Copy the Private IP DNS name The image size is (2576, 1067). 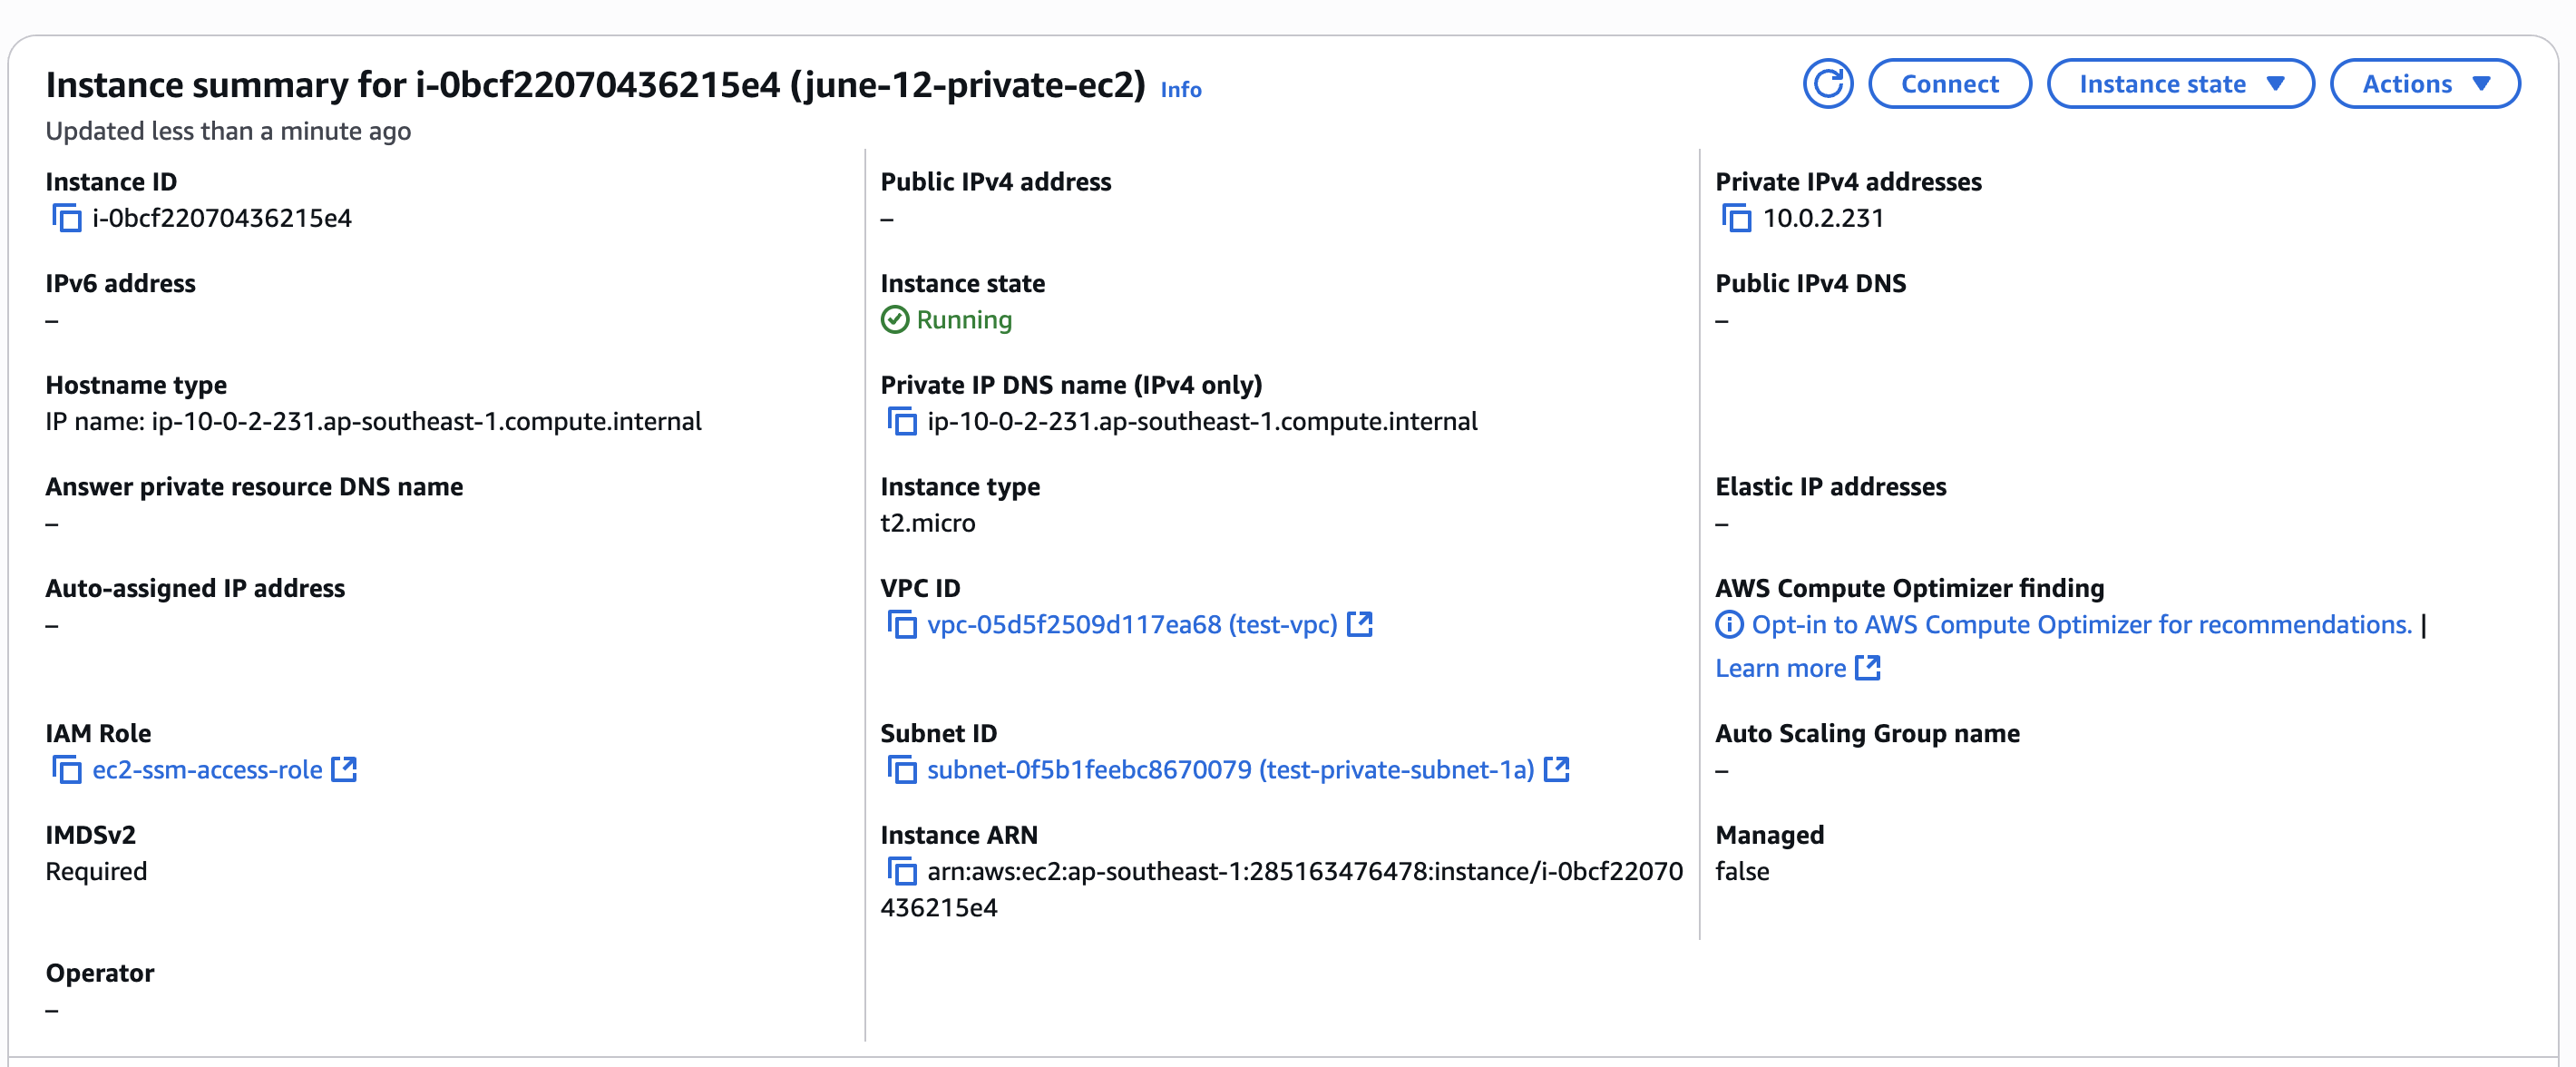902,421
